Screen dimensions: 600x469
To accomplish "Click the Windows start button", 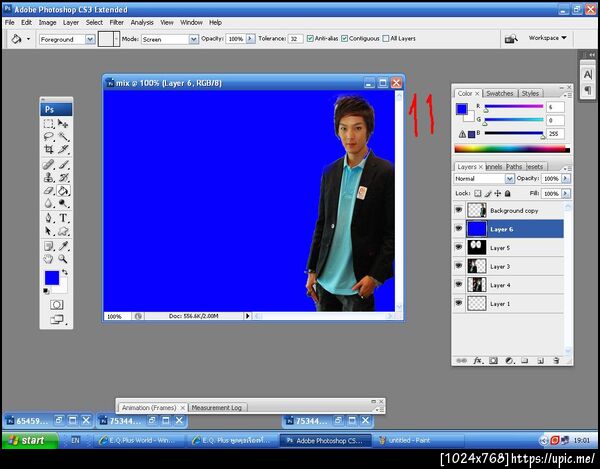I will [x=30, y=440].
